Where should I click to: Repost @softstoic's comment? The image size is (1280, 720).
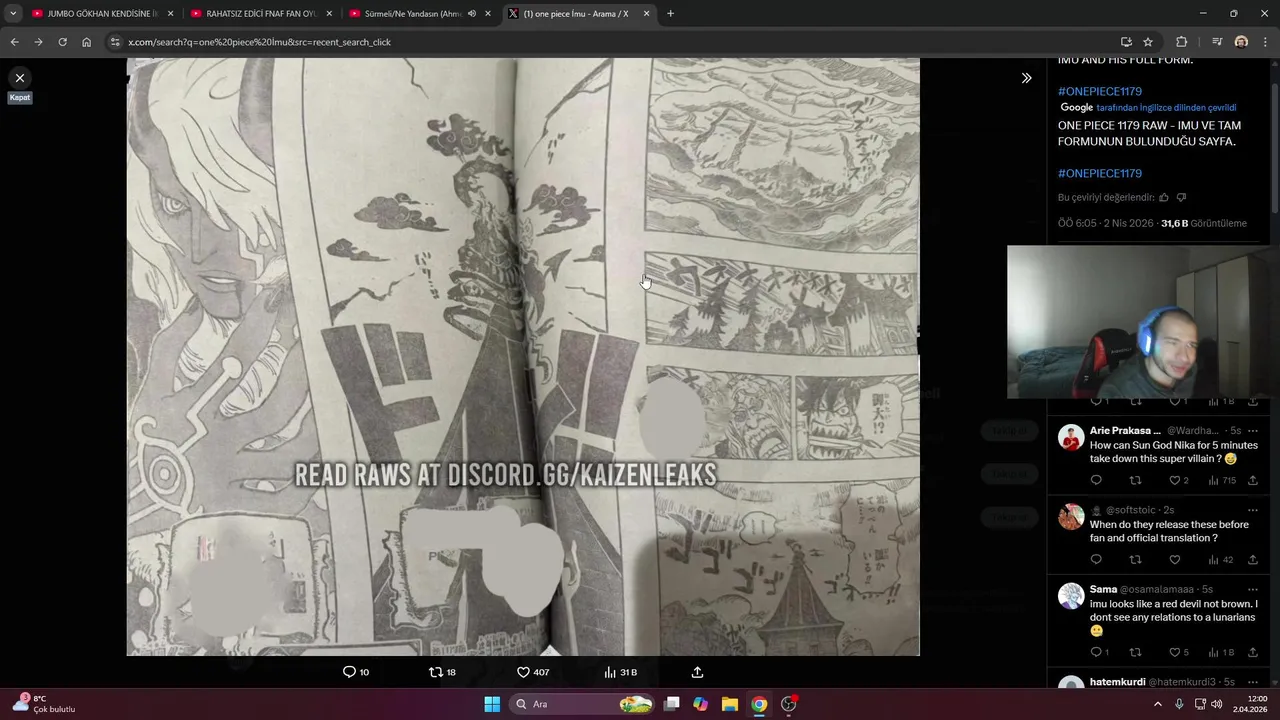click(1135, 560)
